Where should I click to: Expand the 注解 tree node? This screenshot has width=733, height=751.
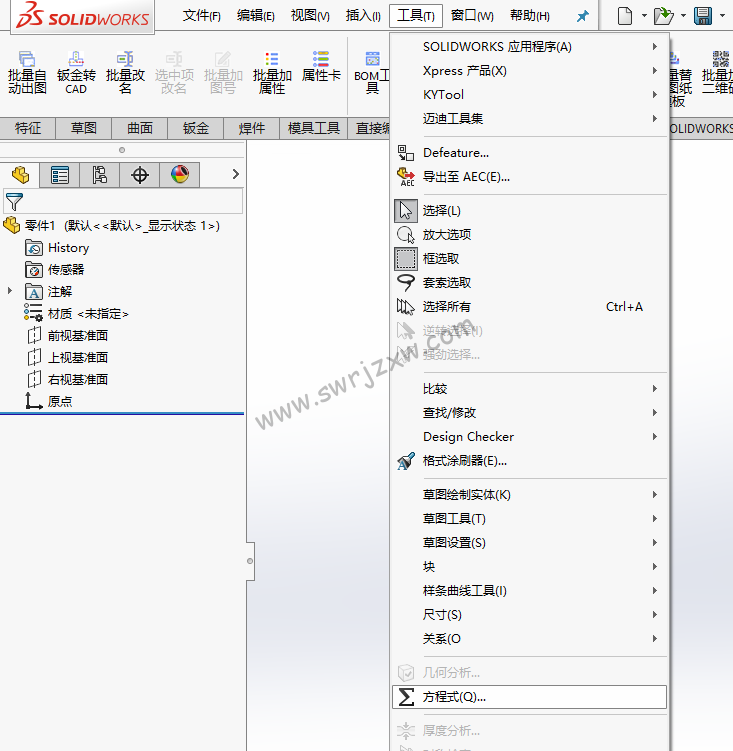tap(10, 291)
